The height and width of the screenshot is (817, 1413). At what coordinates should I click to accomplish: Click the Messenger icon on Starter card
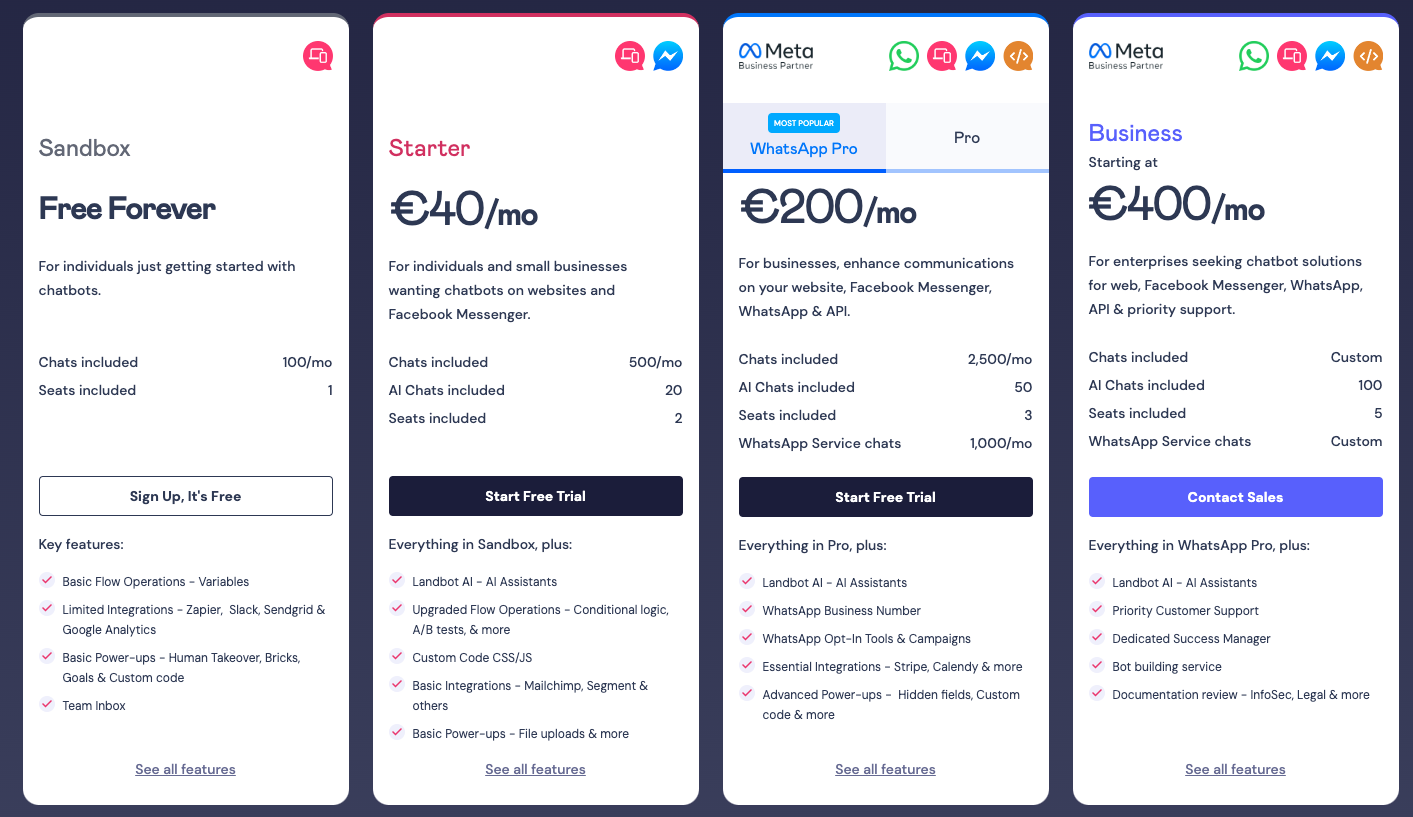click(x=668, y=56)
